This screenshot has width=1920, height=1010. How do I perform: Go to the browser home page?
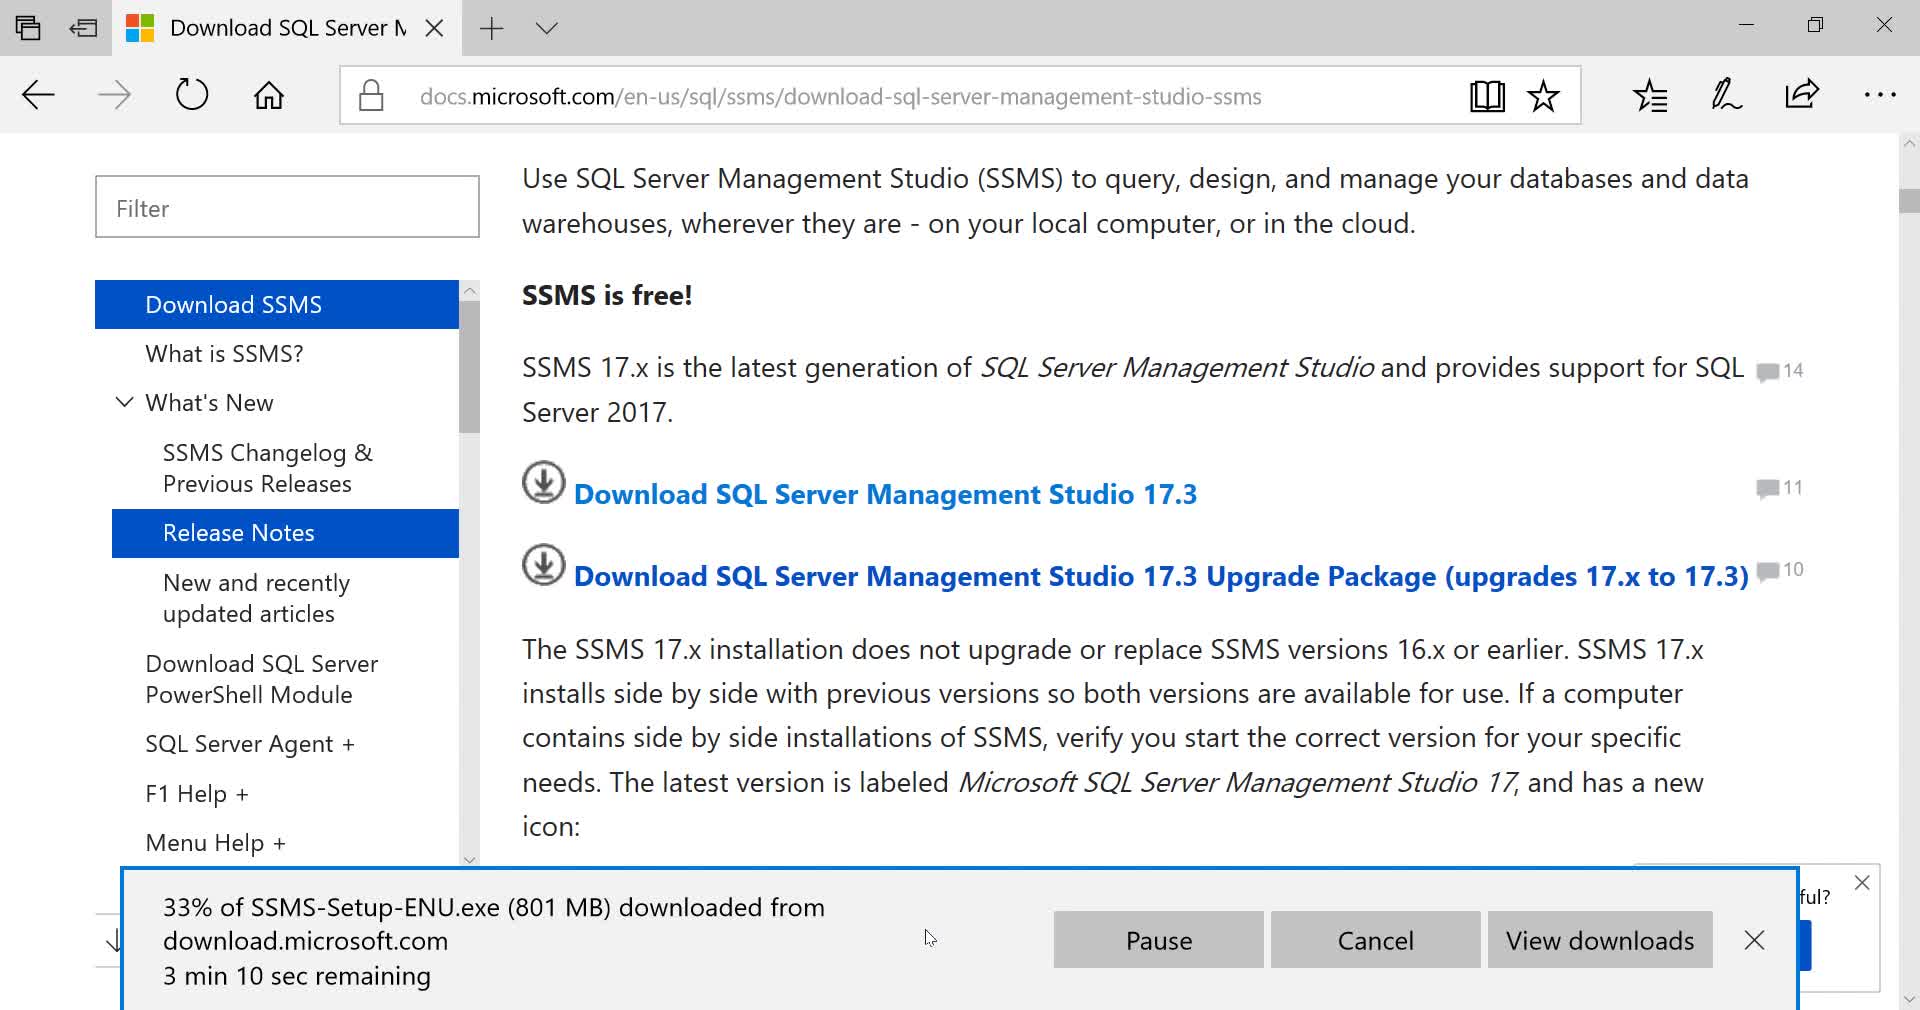click(x=267, y=95)
